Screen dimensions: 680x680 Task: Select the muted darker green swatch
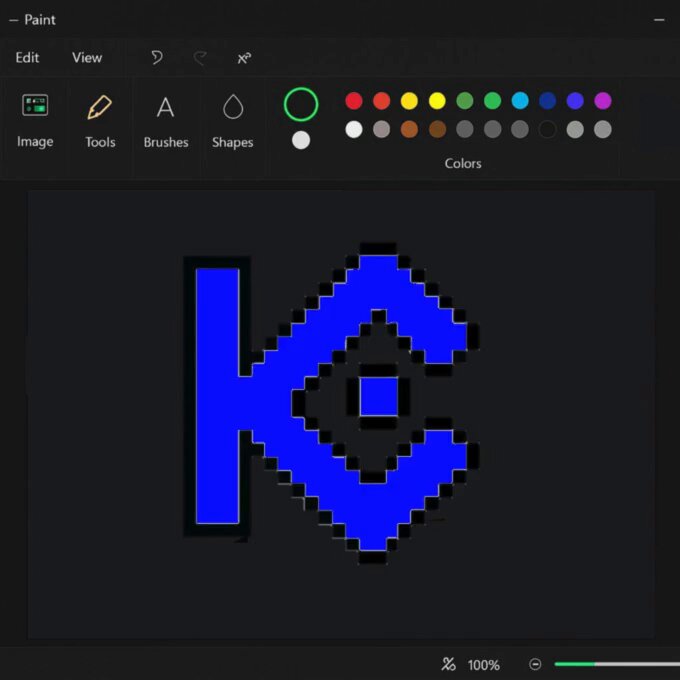pos(465,101)
